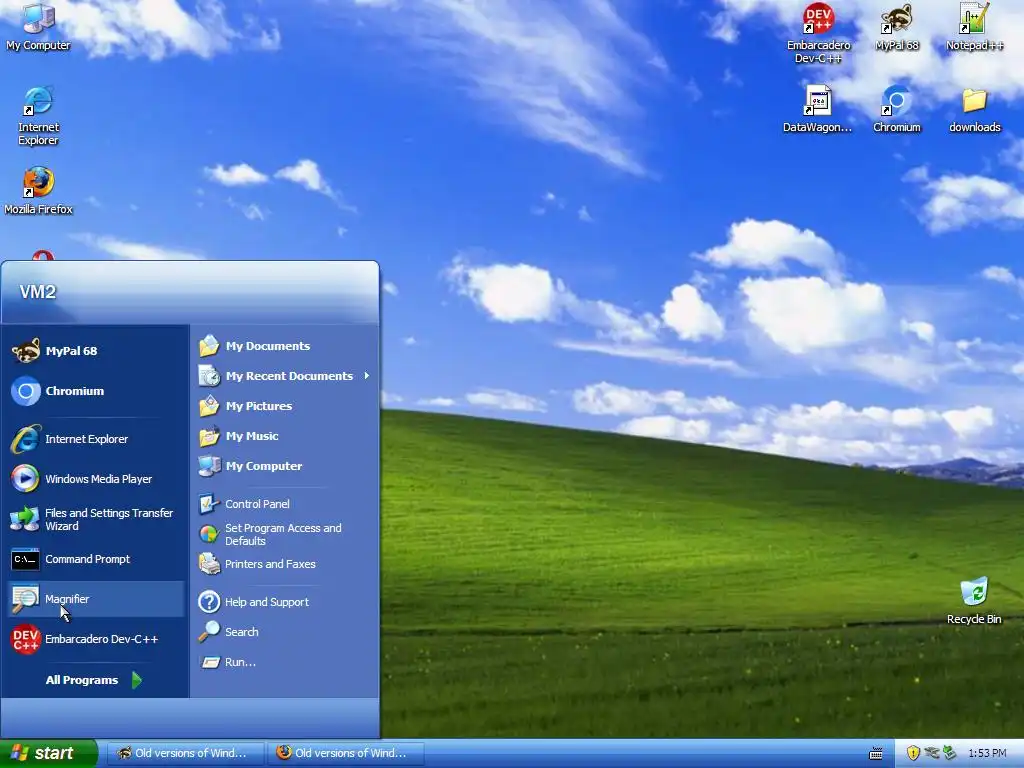The width and height of the screenshot is (1024, 768).
Task: Click the 1:53 PM clock
Action: pyautogui.click(x=987, y=754)
